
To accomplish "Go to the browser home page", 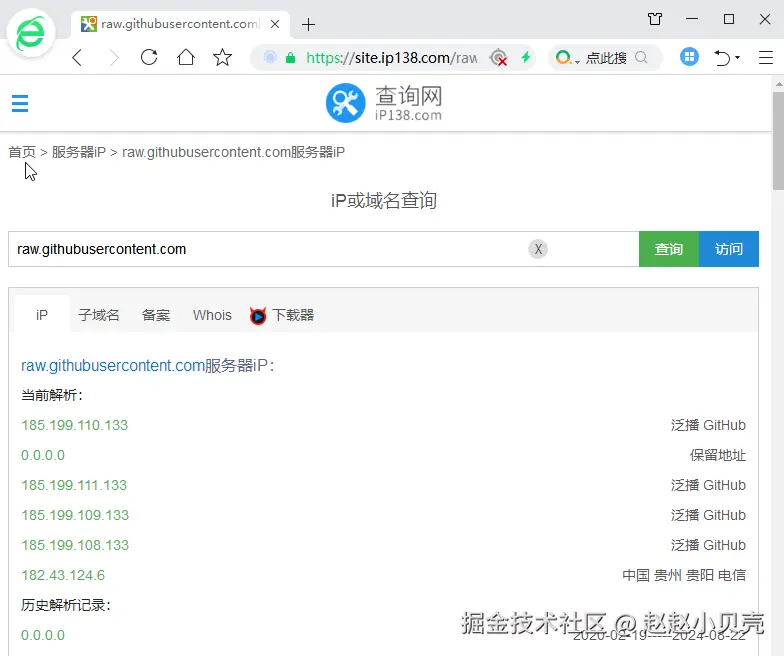I will coord(186,57).
